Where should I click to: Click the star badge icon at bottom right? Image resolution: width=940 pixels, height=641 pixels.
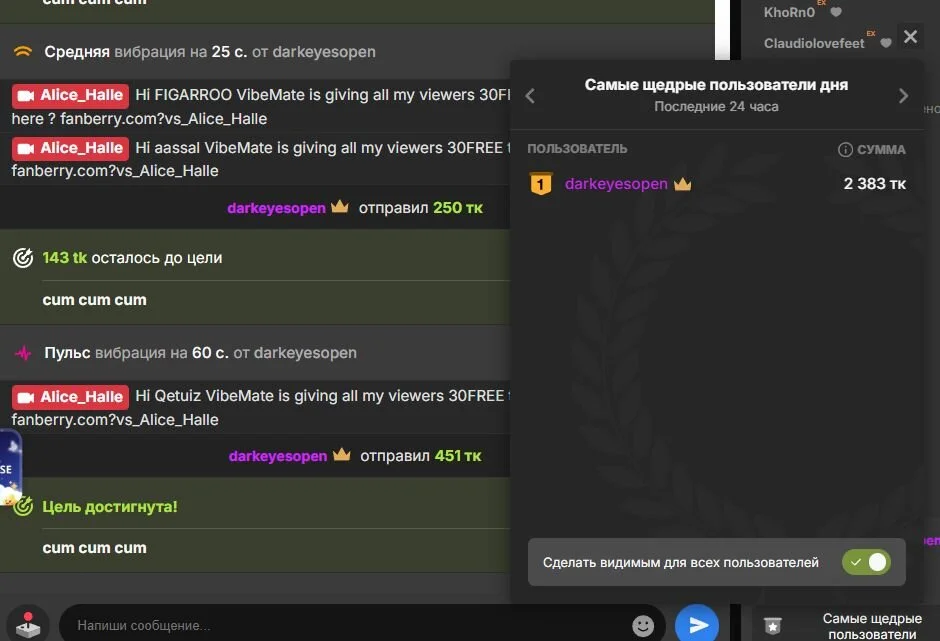(772, 626)
